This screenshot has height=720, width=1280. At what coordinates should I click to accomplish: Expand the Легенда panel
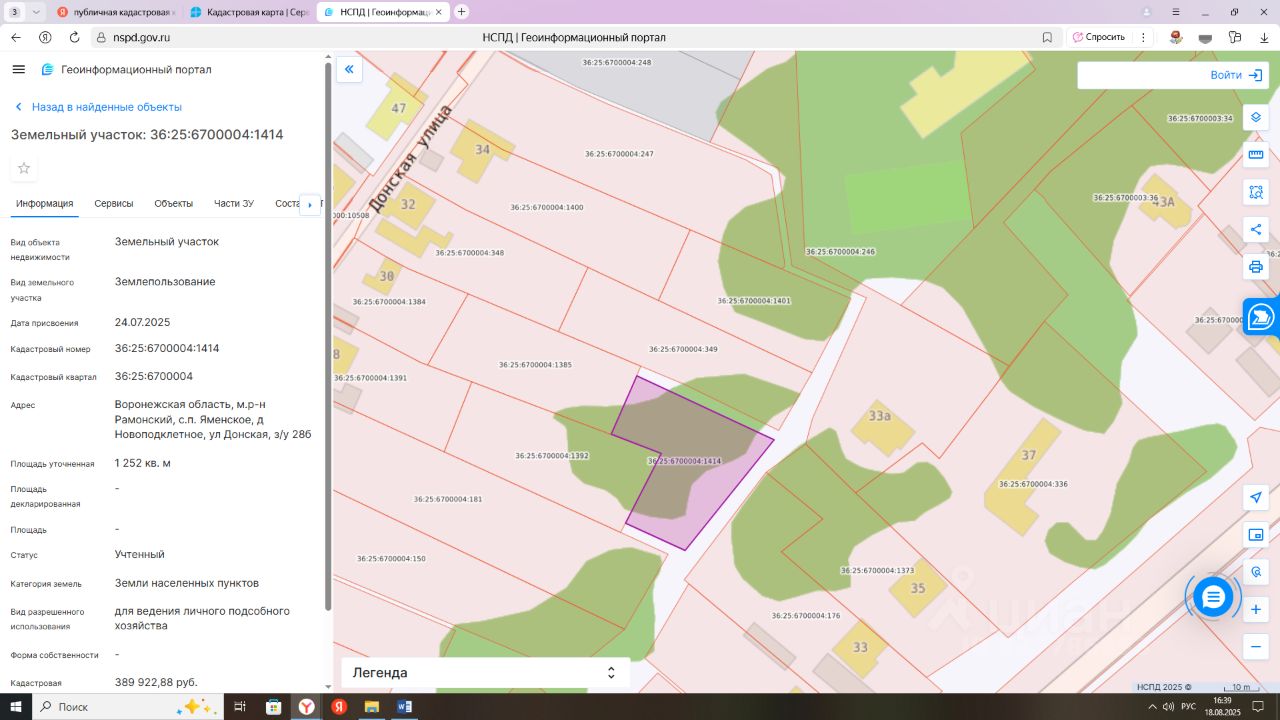coord(485,673)
